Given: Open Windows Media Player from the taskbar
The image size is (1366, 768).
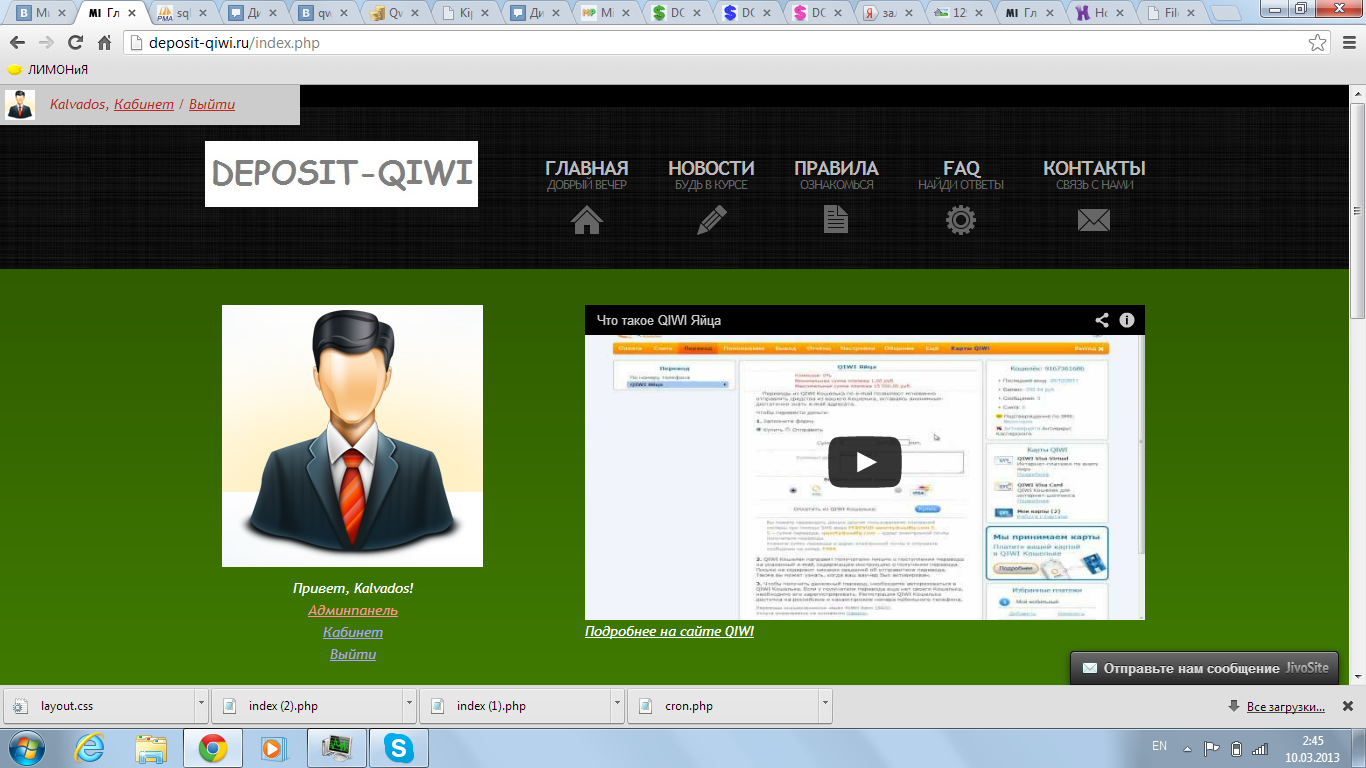Looking at the screenshot, I should pyautogui.click(x=272, y=748).
